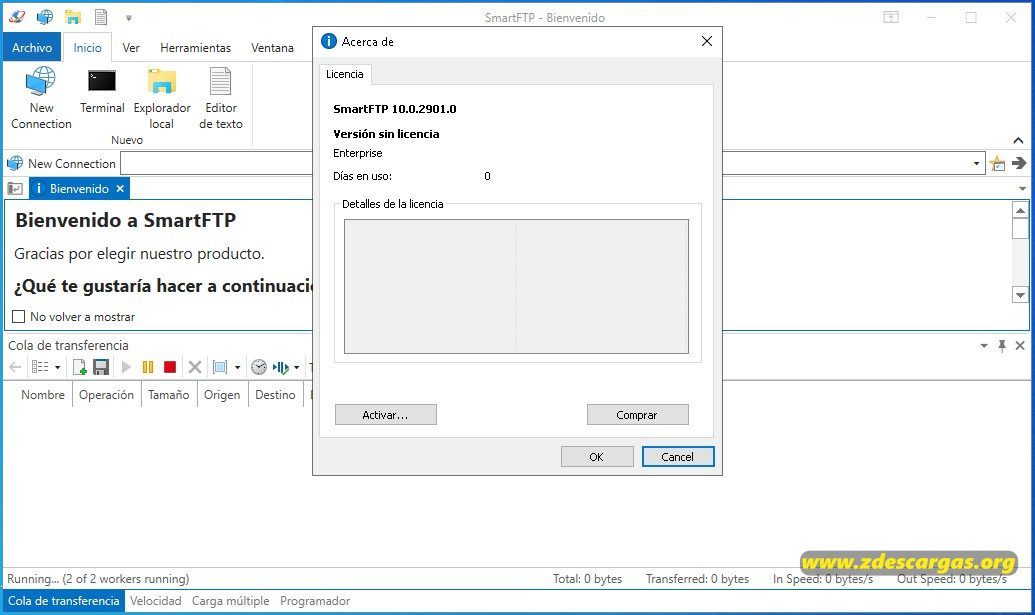Sort queue by Operación column
This screenshot has width=1035, height=615.
pos(106,395)
